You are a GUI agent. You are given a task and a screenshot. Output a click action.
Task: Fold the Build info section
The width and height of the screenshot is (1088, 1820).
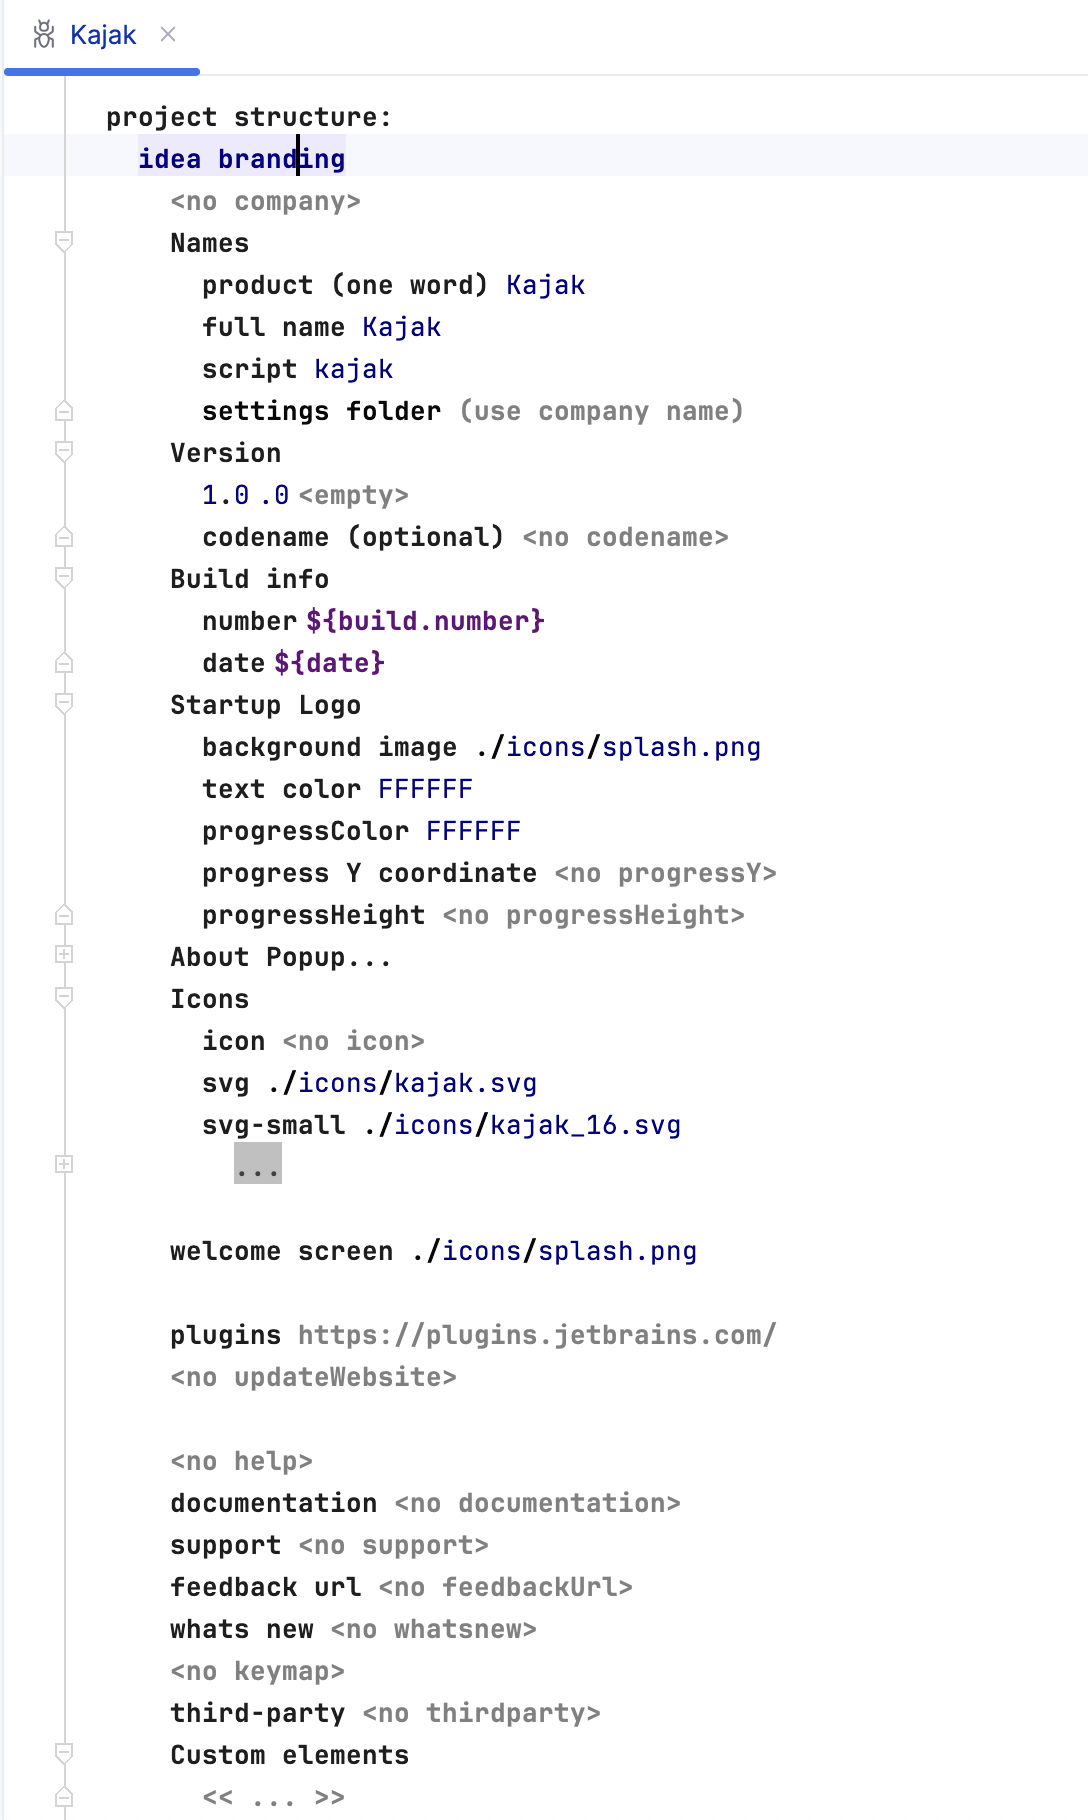pos(64,577)
